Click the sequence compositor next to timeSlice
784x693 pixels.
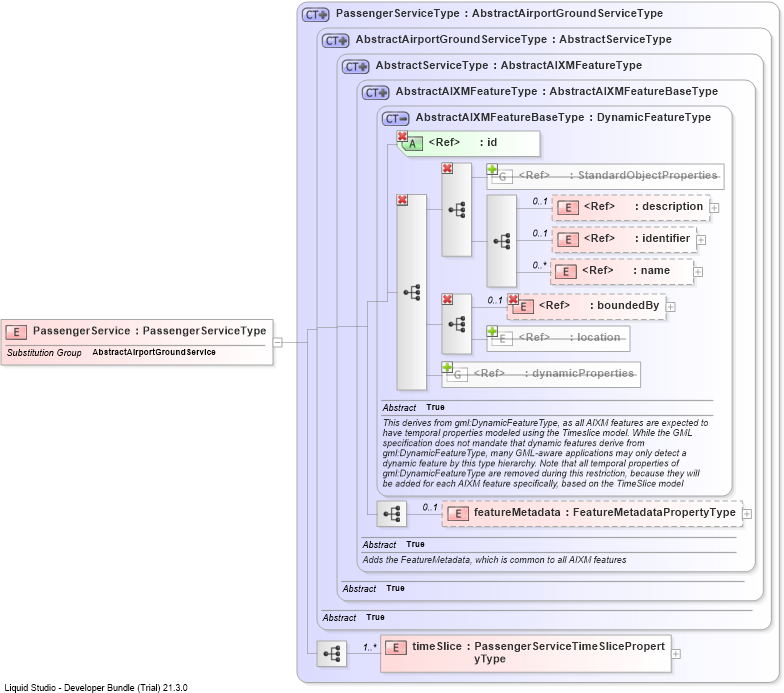pyautogui.click(x=332, y=653)
